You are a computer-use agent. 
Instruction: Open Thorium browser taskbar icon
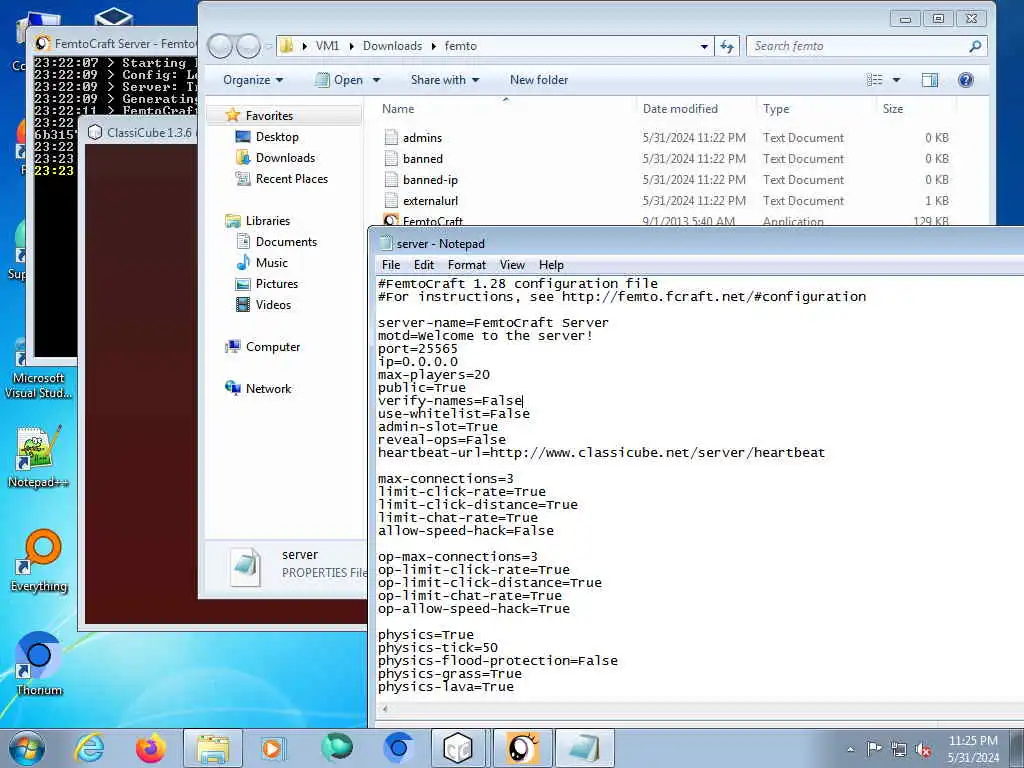(x=398, y=748)
